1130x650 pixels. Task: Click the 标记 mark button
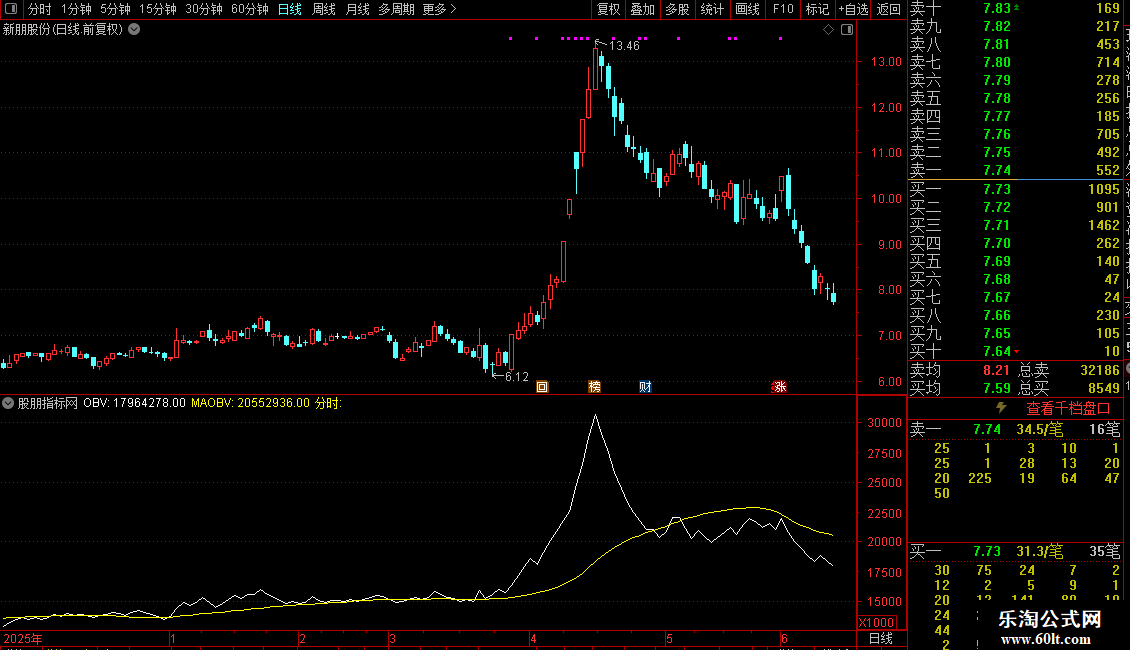[x=817, y=9]
